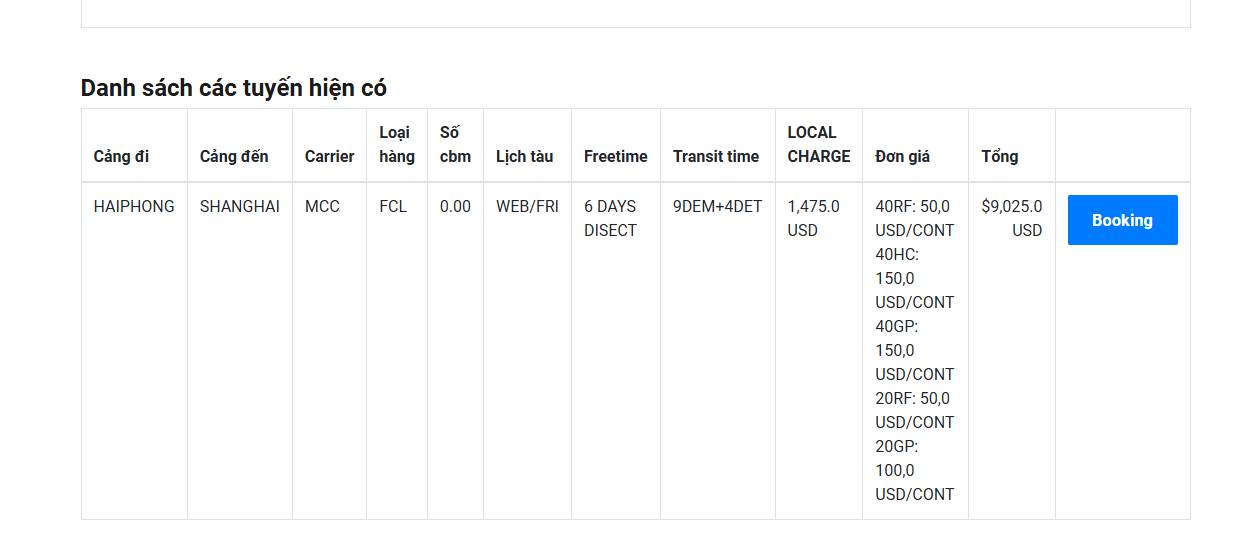Select the $9,025.0 USD total cell
The width and height of the screenshot is (1235, 553).
[1011, 218]
